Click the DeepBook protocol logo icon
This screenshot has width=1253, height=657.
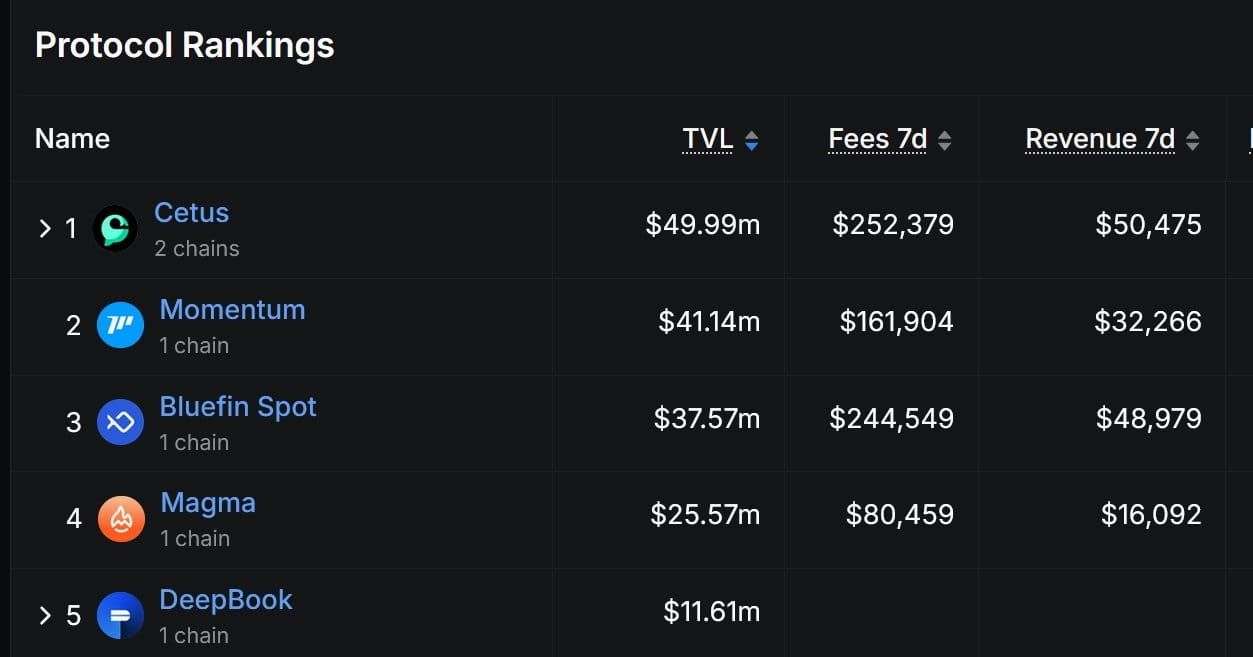(120, 615)
